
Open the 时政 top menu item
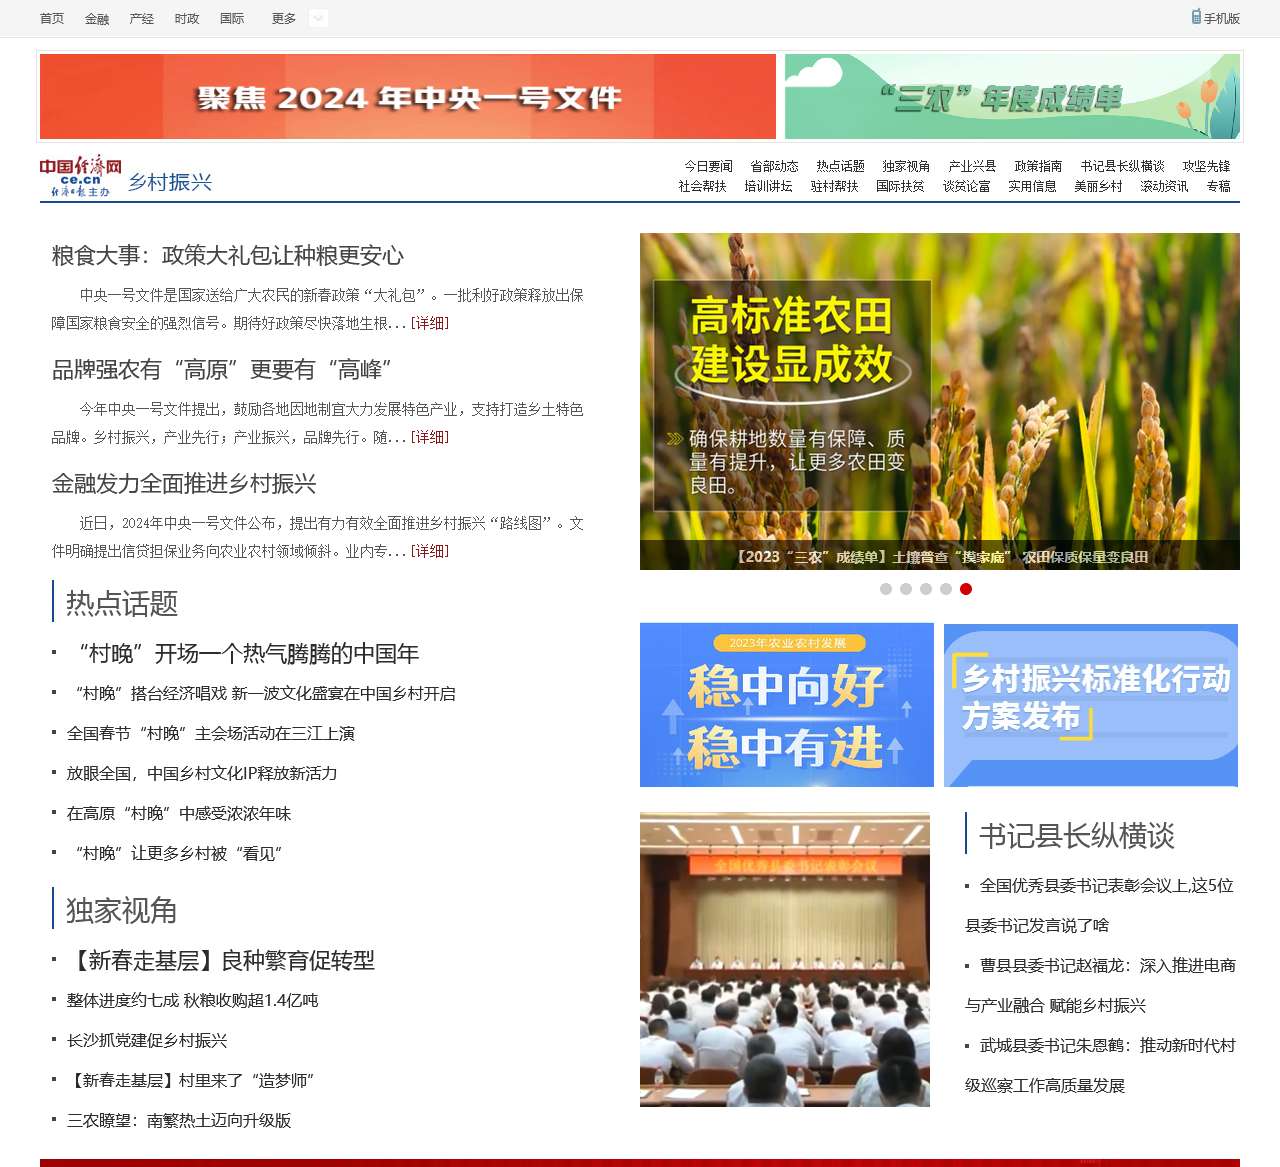[x=187, y=18]
